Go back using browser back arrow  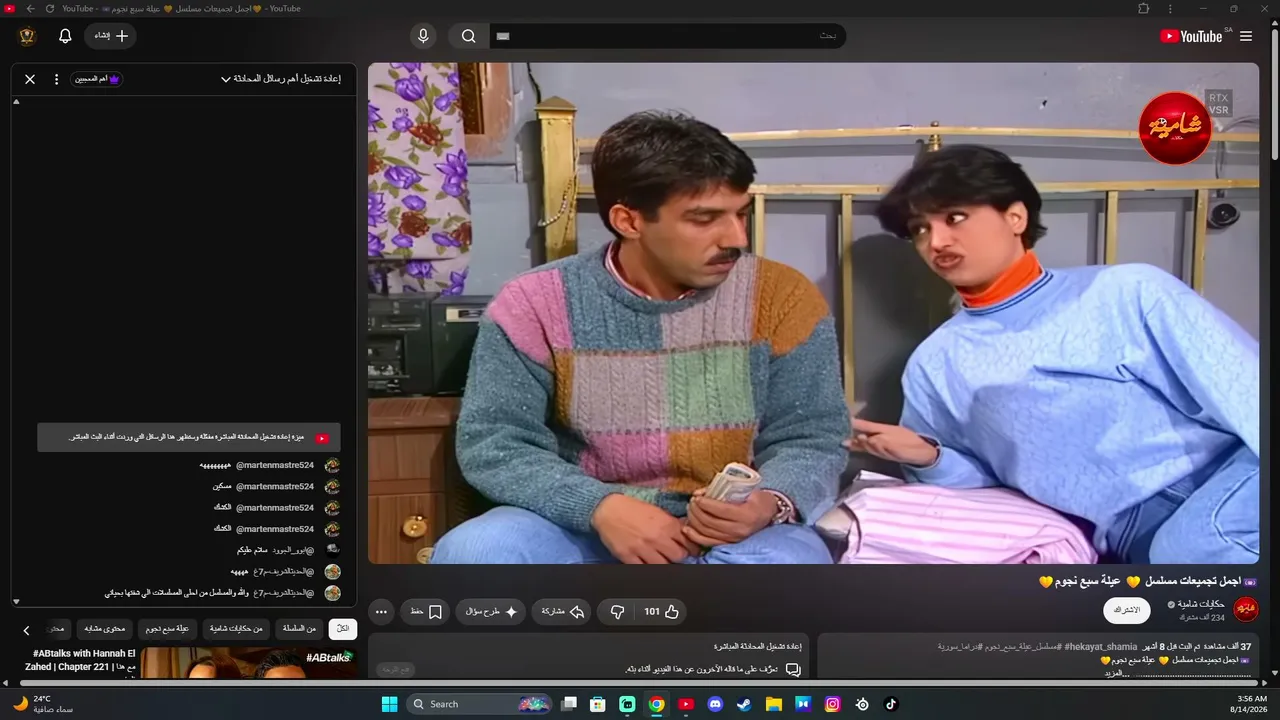point(30,8)
